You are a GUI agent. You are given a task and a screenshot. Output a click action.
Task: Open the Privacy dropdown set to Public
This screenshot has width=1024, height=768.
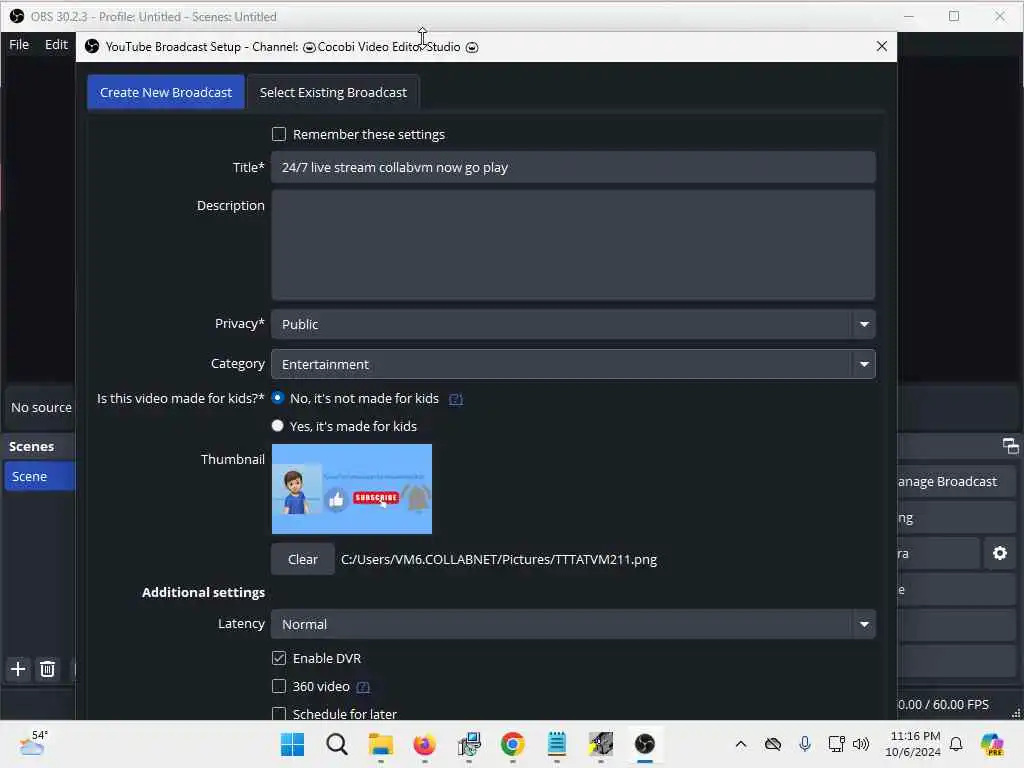coord(573,324)
